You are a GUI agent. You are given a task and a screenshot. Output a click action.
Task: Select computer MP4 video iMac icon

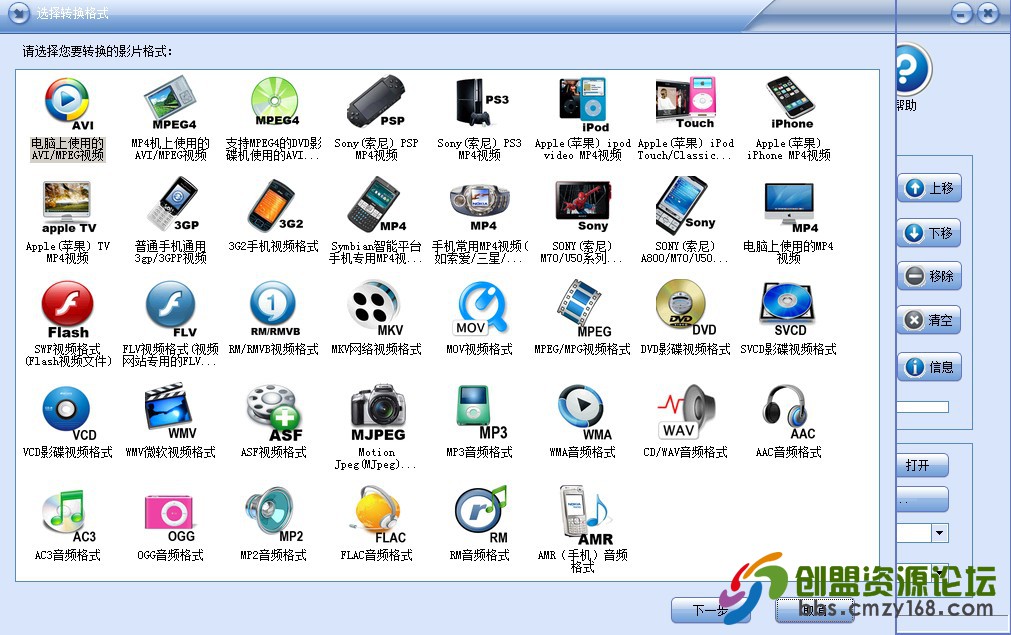click(790, 208)
